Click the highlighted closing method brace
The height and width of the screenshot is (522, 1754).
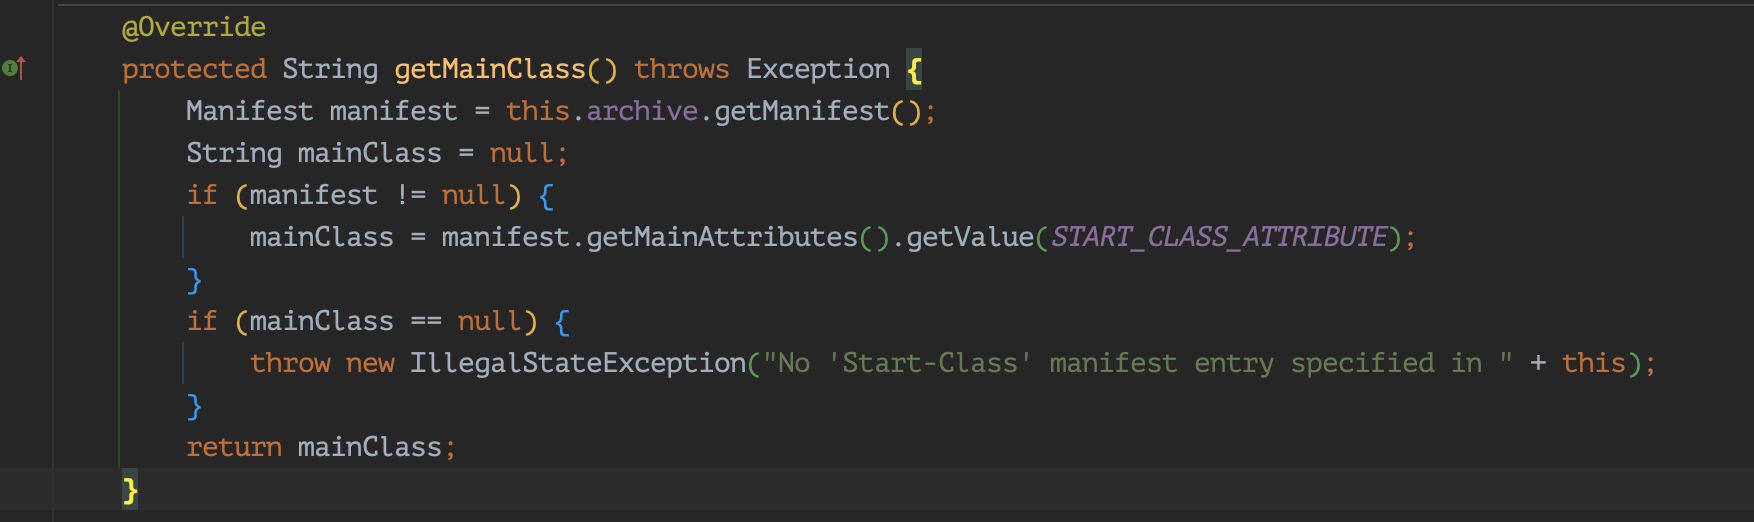tap(130, 490)
